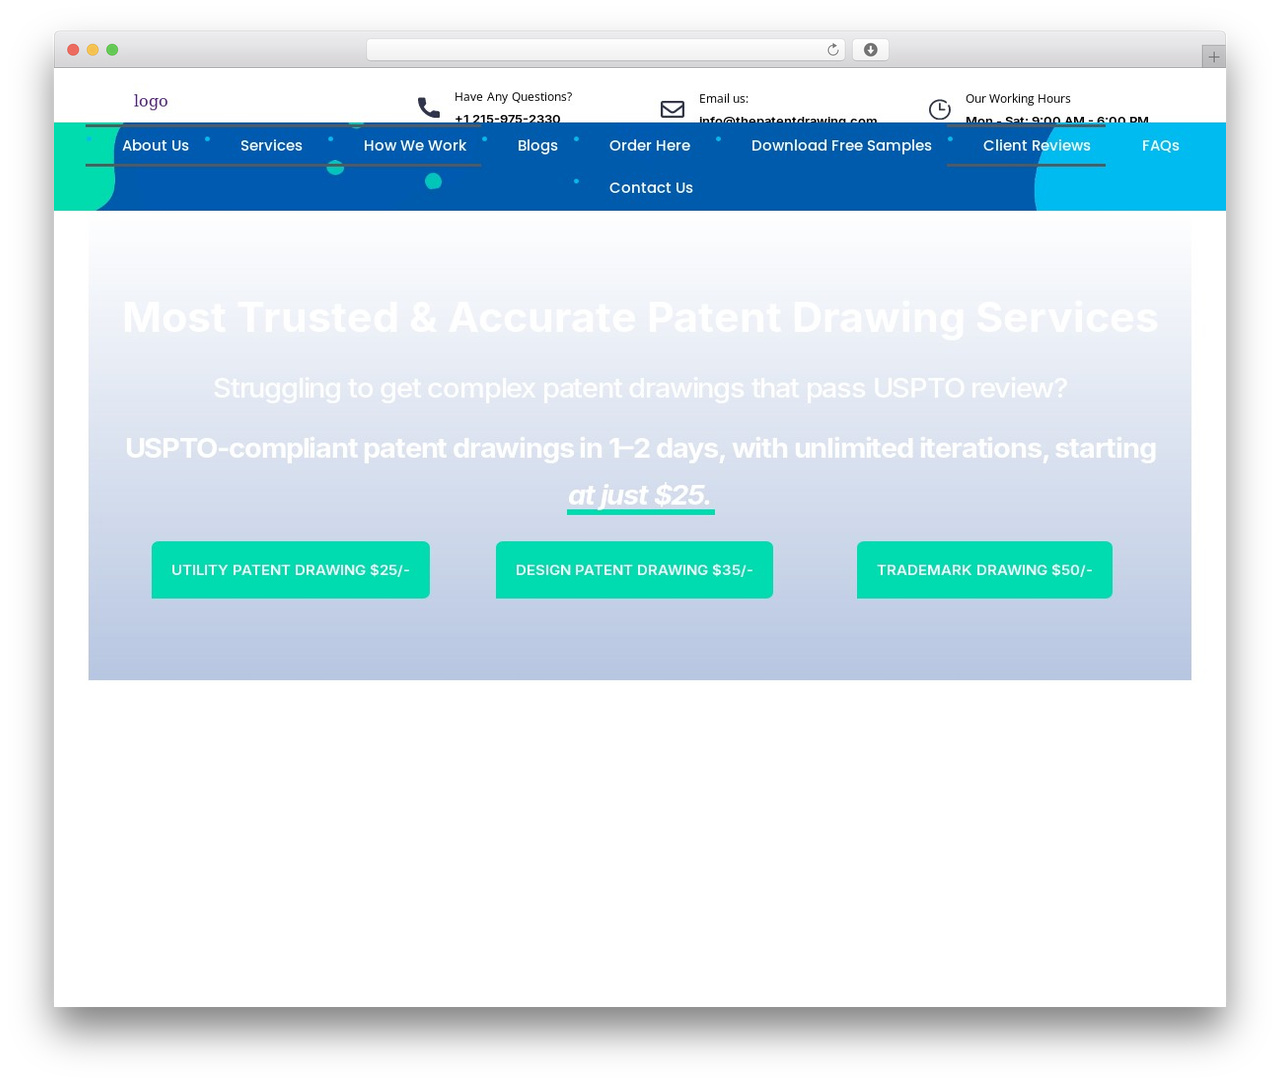The image size is (1280, 1084).
Task: Click the site logo
Action: point(151,101)
